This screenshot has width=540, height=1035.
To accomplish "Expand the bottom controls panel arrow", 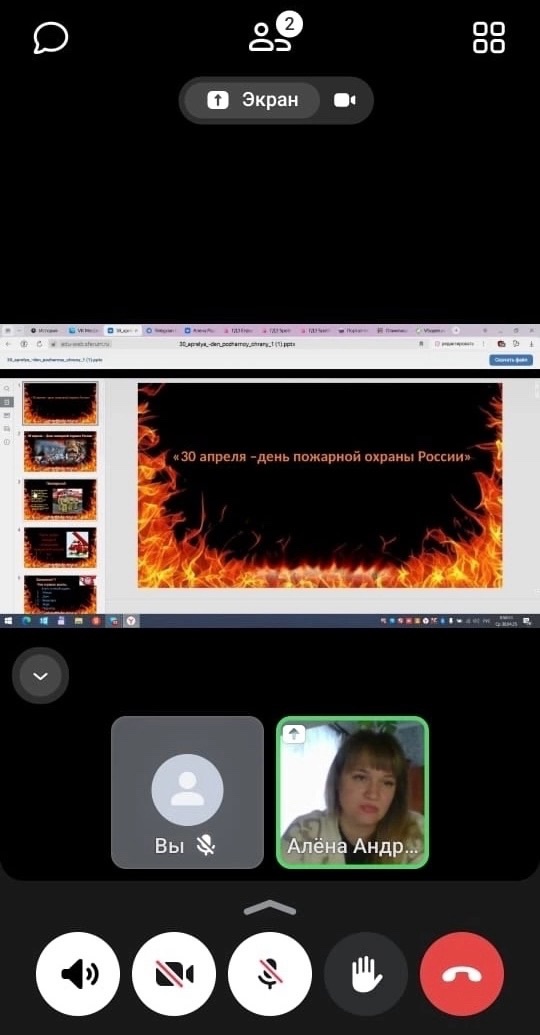I will click(x=269, y=908).
